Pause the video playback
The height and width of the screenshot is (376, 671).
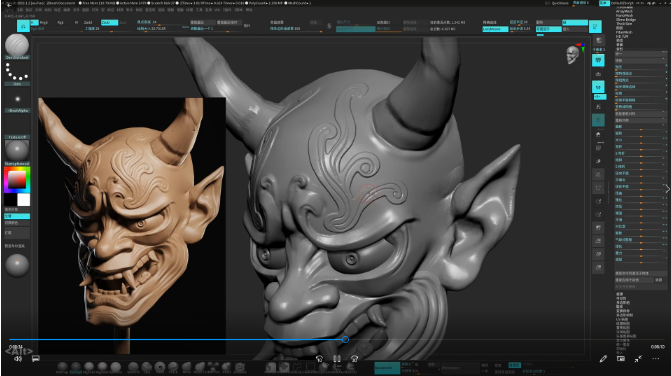coord(337,358)
